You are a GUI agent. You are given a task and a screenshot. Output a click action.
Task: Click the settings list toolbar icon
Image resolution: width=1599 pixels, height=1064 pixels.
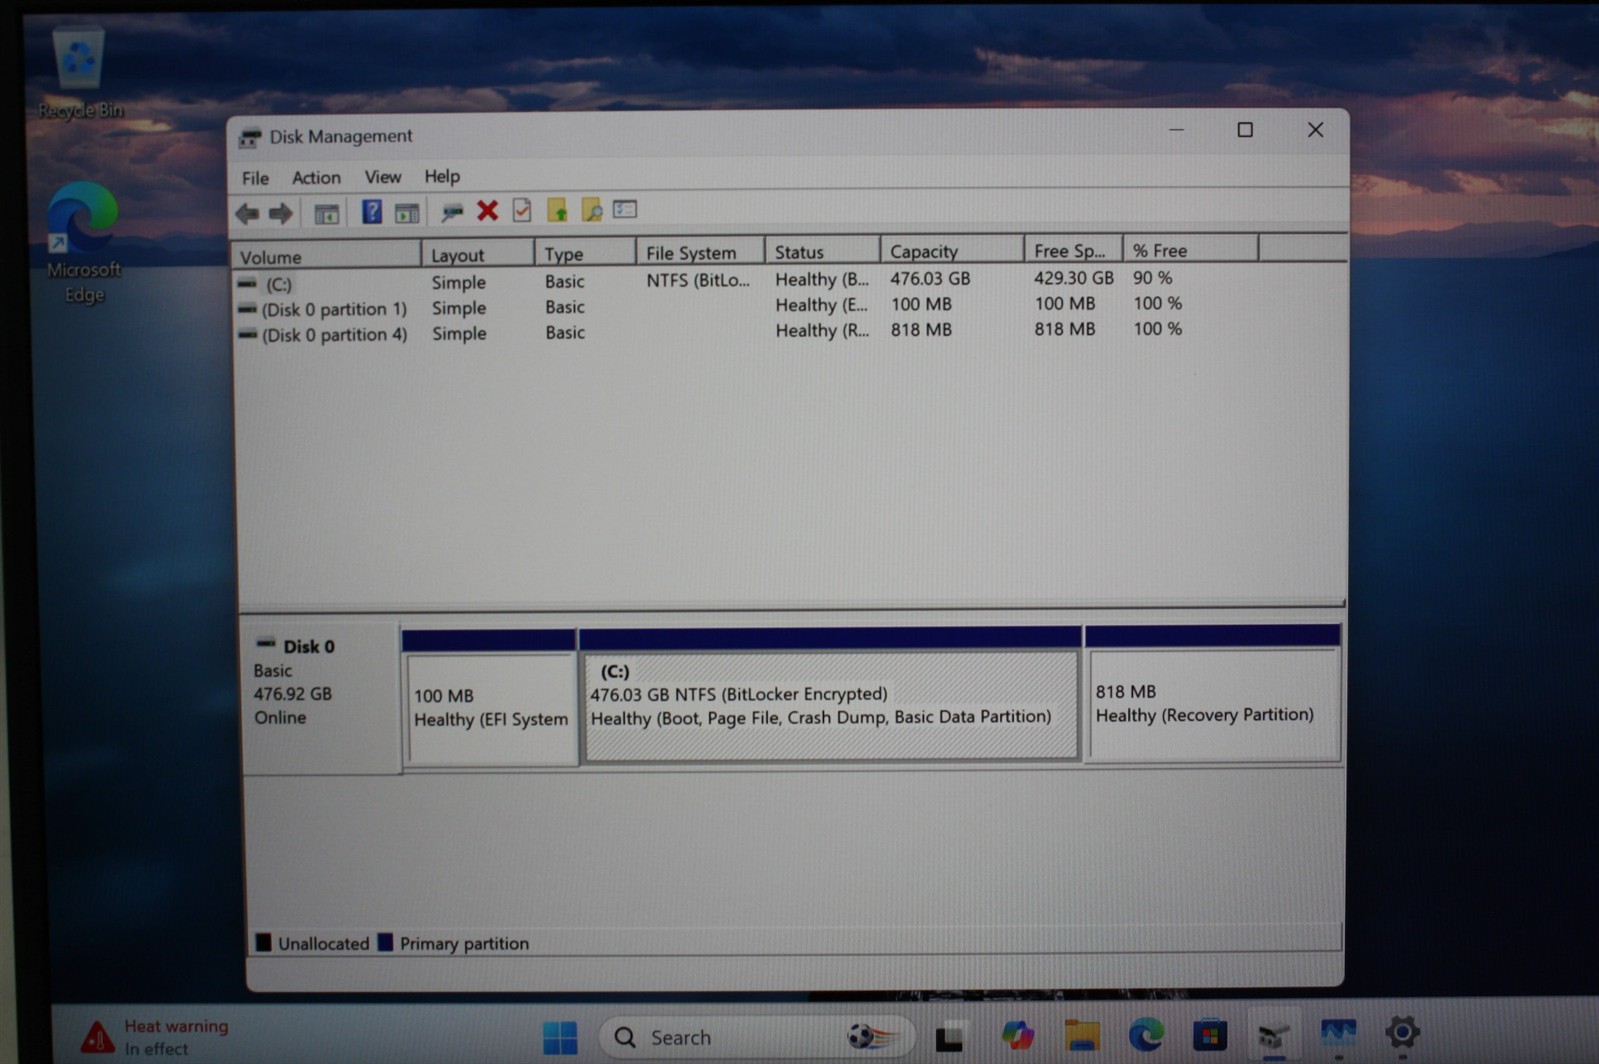click(625, 209)
